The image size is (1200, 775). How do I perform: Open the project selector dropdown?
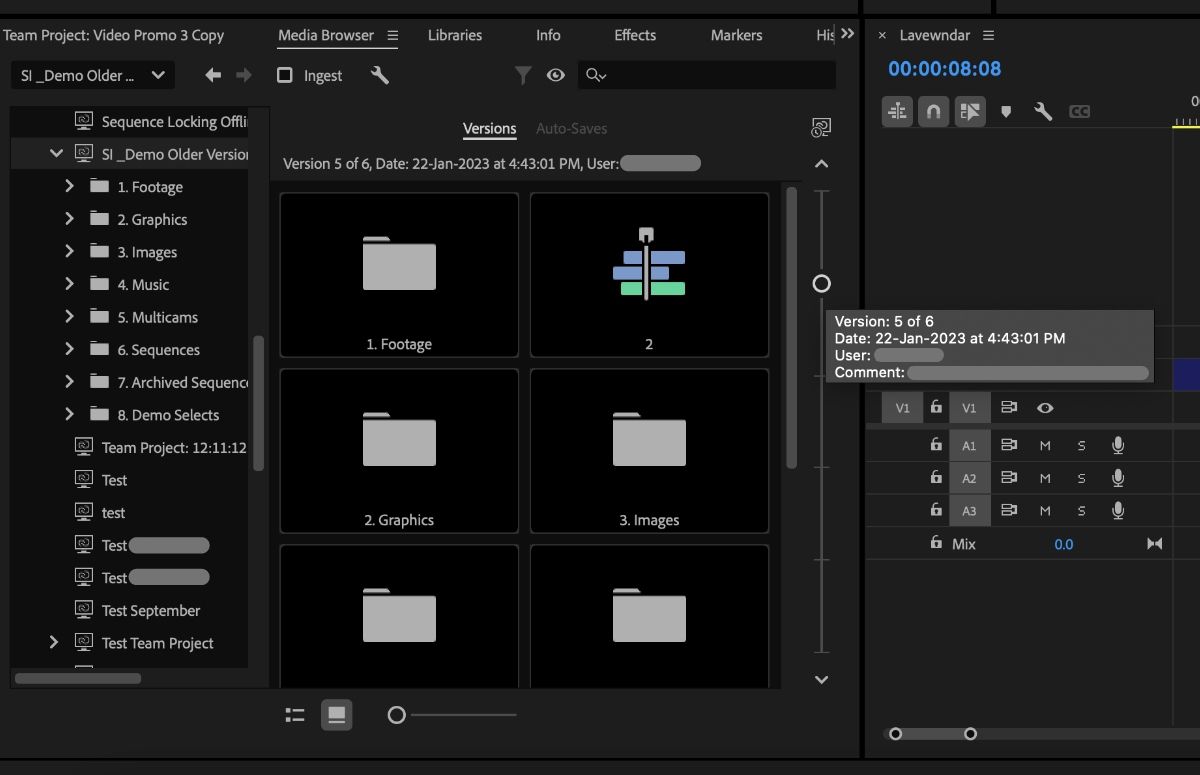(92, 74)
